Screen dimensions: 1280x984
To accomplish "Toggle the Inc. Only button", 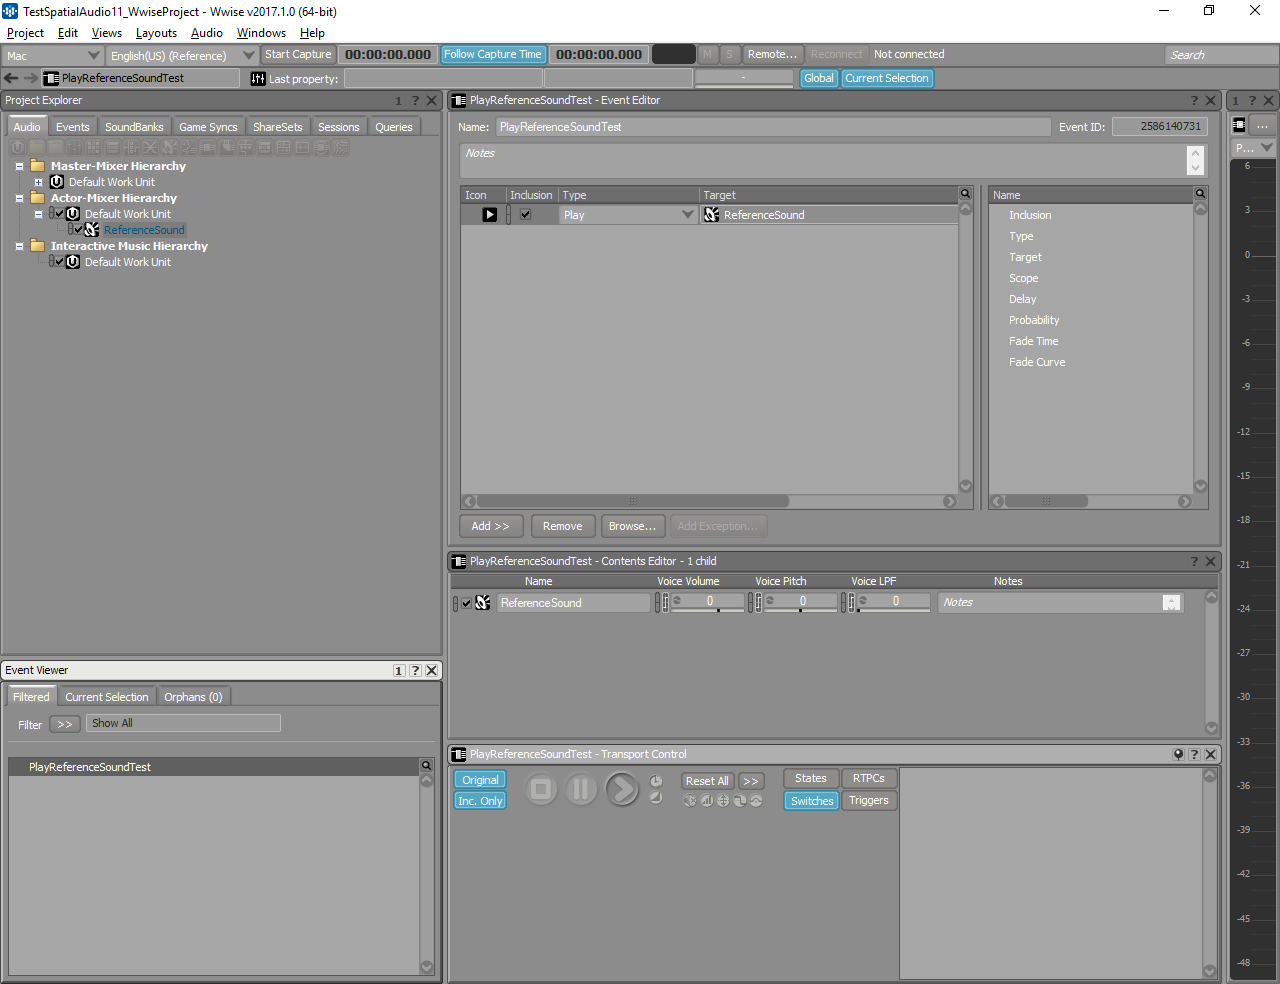I will pyautogui.click(x=480, y=801).
